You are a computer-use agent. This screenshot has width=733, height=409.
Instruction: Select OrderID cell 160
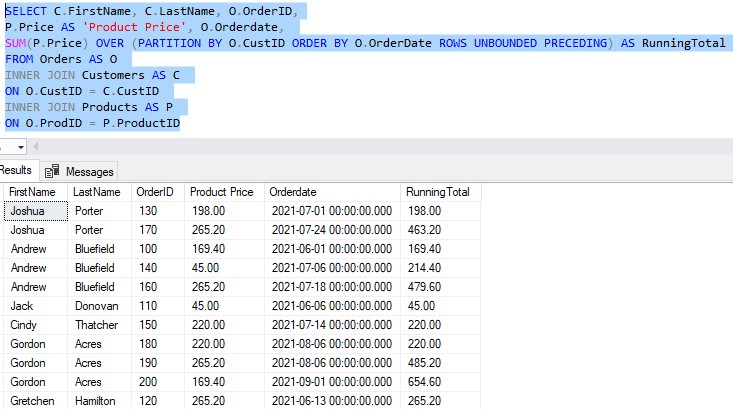[158, 287]
